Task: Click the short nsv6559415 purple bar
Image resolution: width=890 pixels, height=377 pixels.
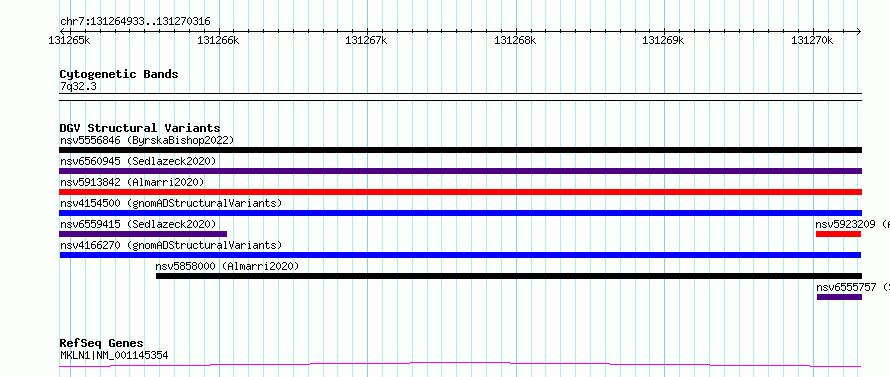Action: coord(143,234)
